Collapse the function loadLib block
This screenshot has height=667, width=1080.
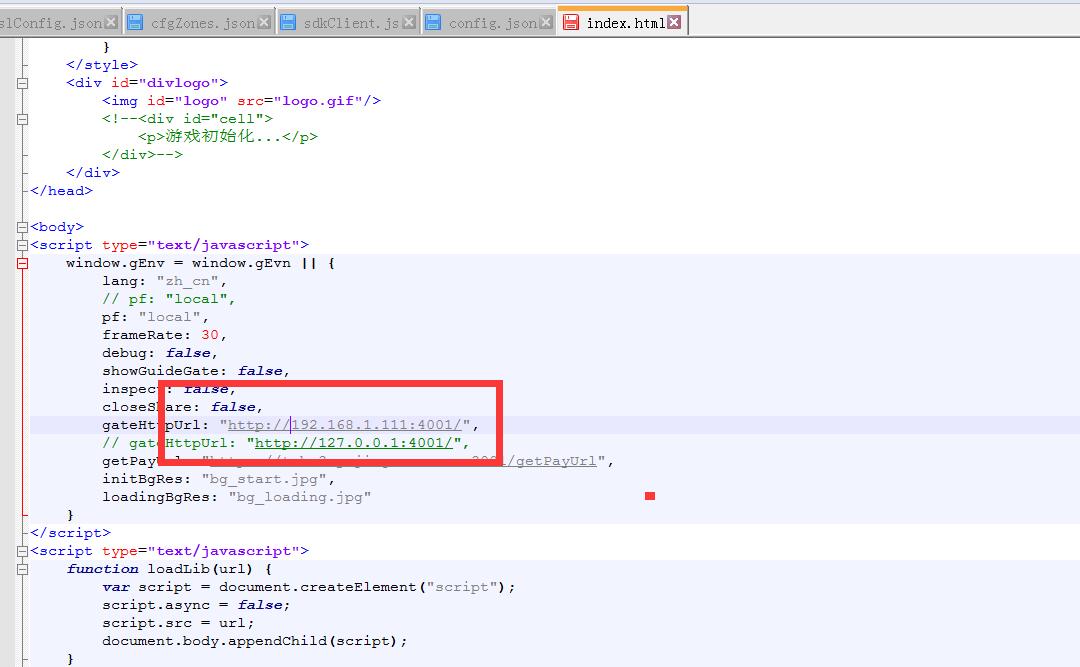pos(22,569)
